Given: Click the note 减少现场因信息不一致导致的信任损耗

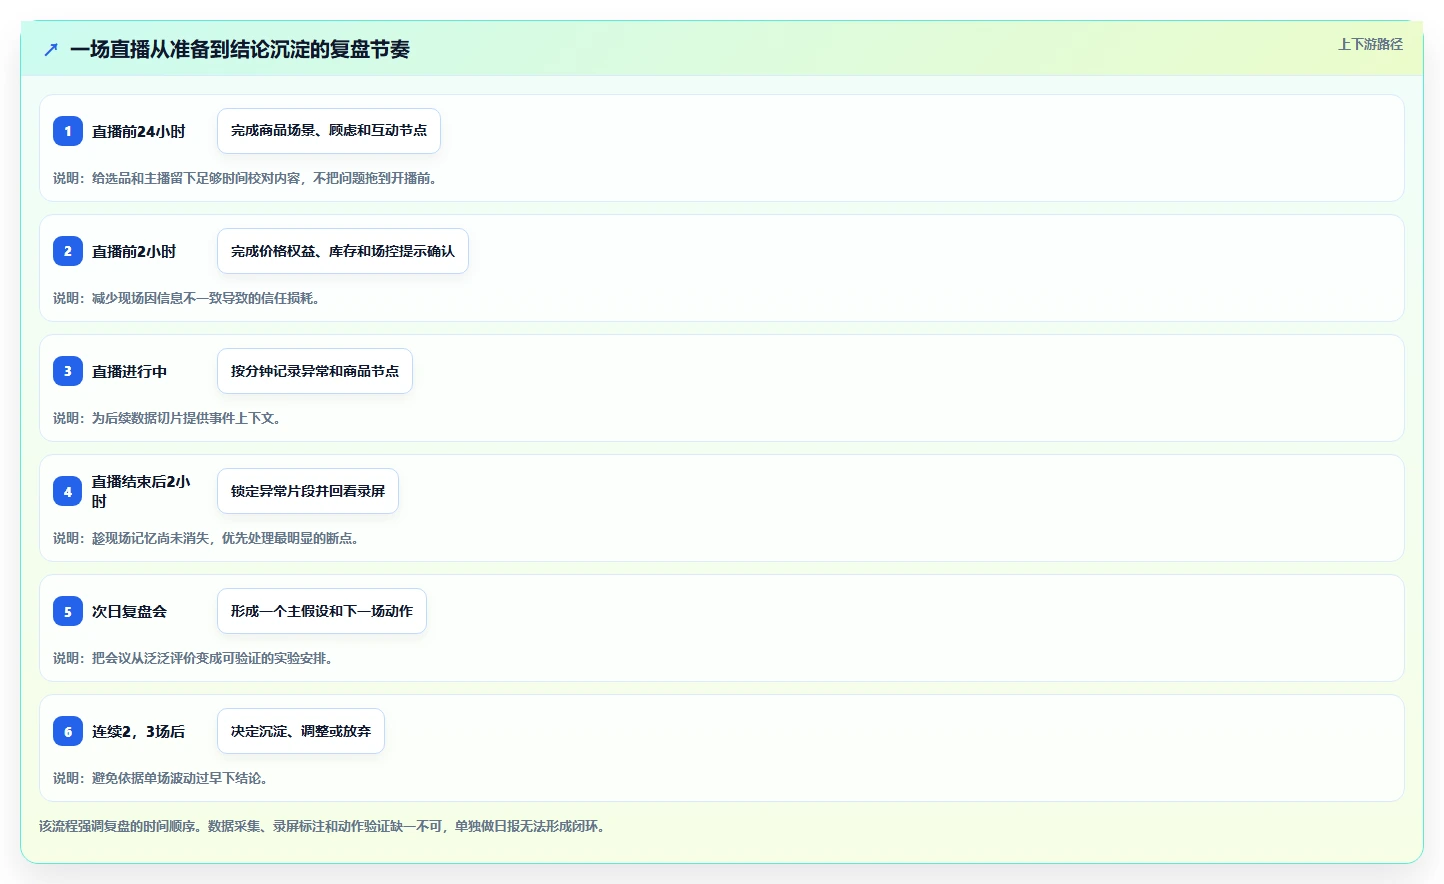Looking at the screenshot, I should click(x=206, y=298).
